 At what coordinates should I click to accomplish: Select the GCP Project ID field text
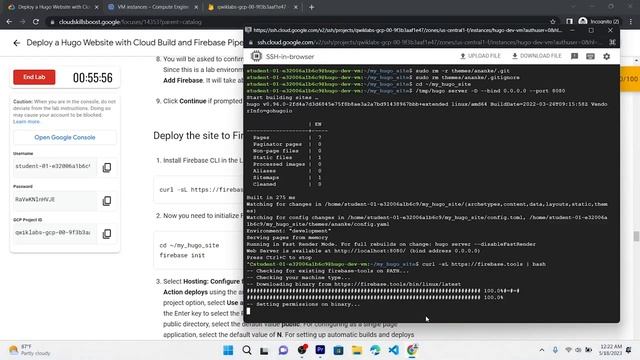(53, 233)
